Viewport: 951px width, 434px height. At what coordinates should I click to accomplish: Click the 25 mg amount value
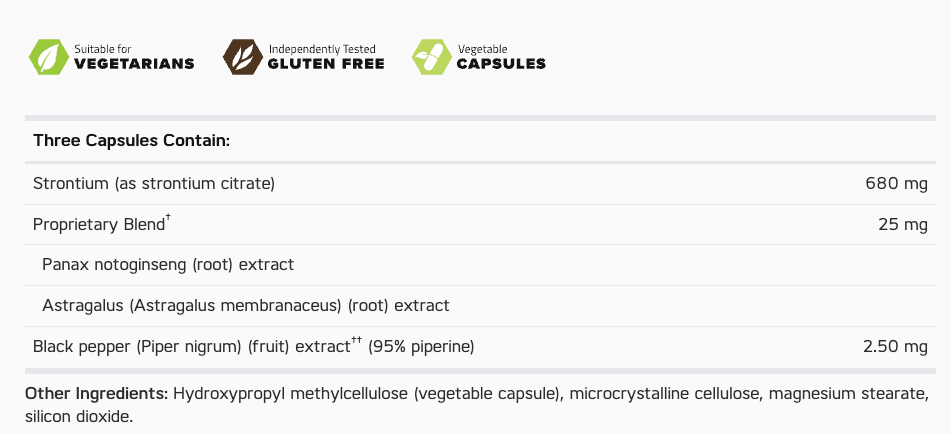[x=903, y=225]
